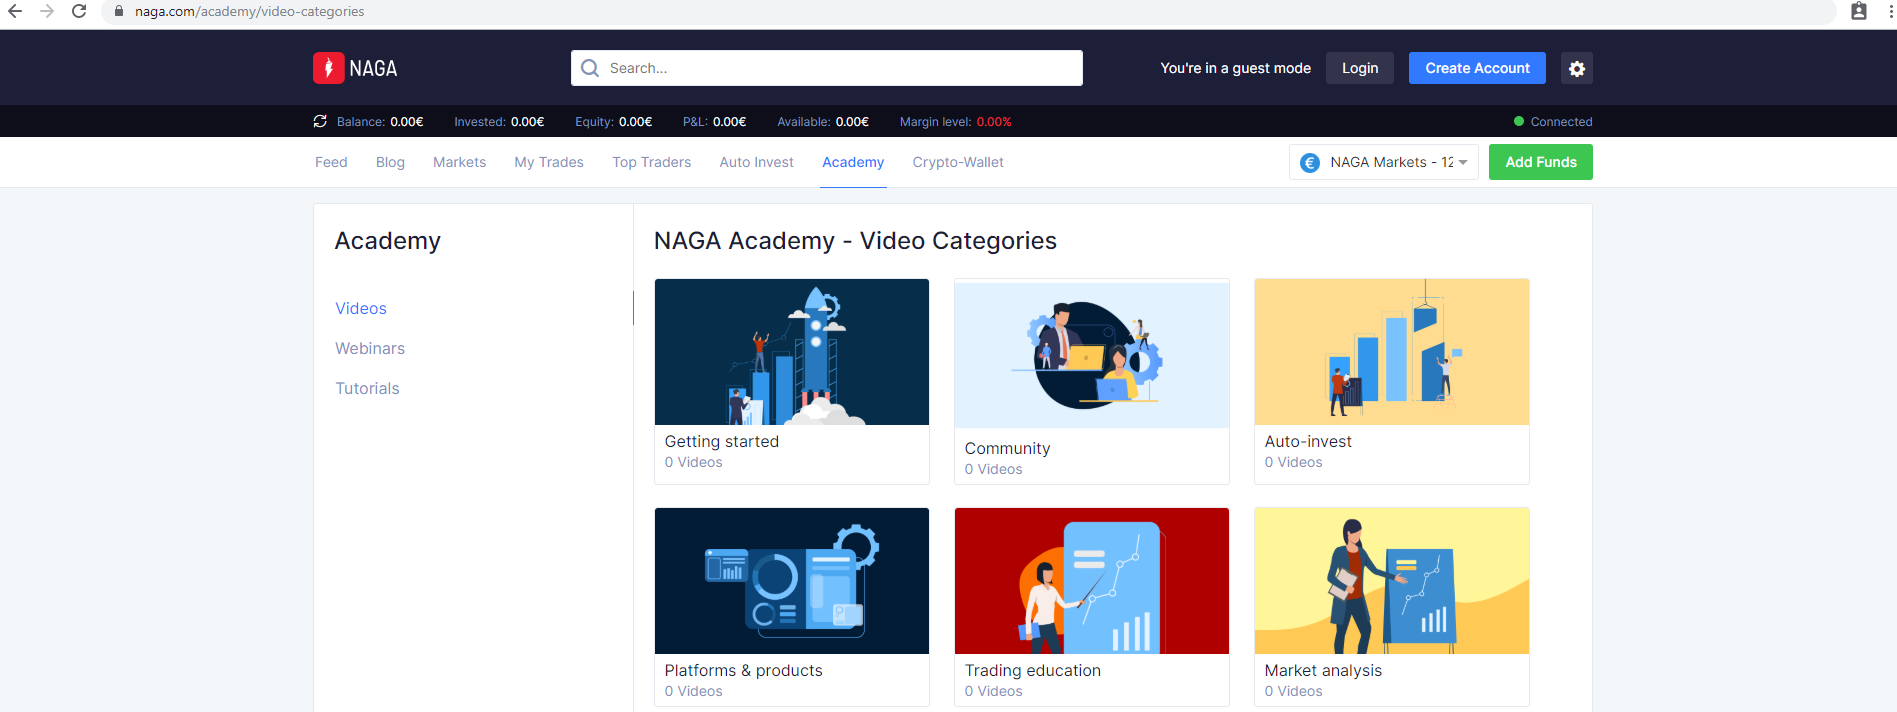The width and height of the screenshot is (1897, 712).
Task: Click the 'Platforms & products' title
Action: (743, 670)
